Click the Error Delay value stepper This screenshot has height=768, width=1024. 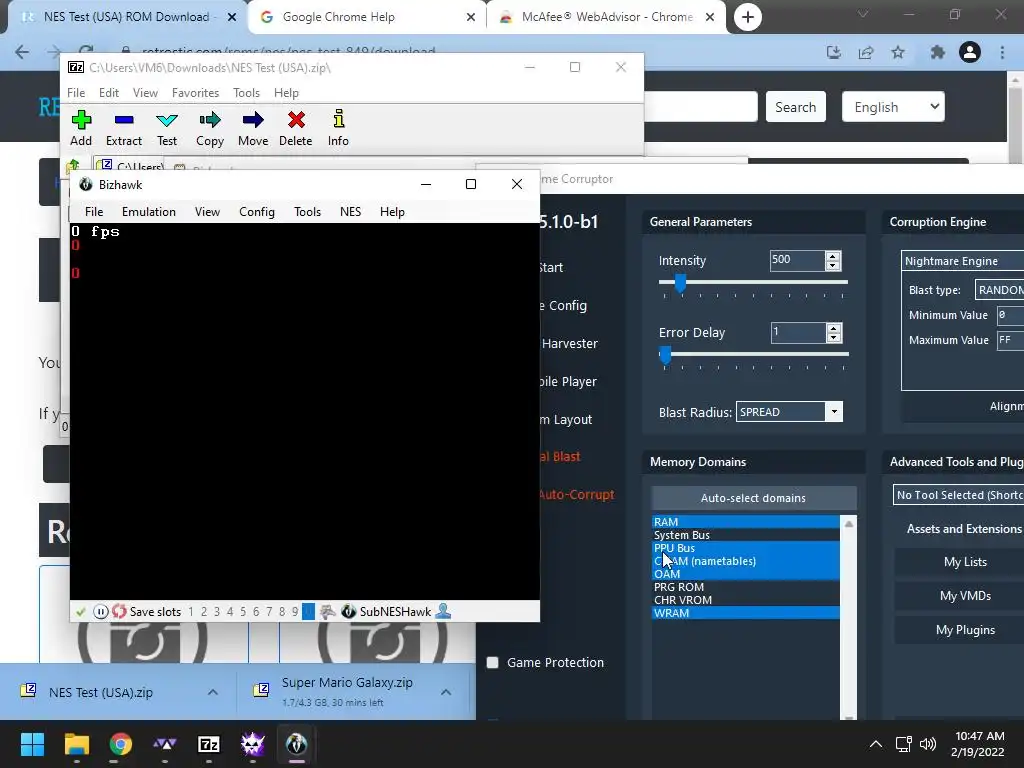pos(833,333)
